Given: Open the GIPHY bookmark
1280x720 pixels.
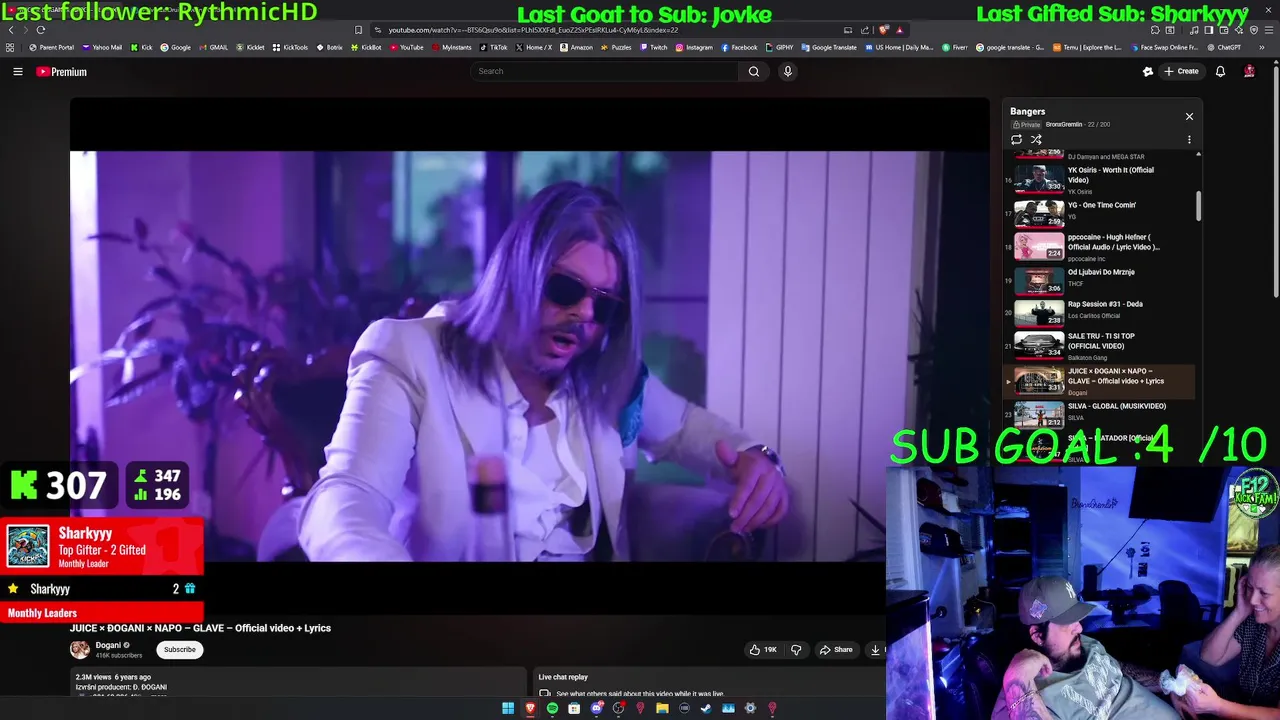Looking at the screenshot, I should (x=779, y=47).
